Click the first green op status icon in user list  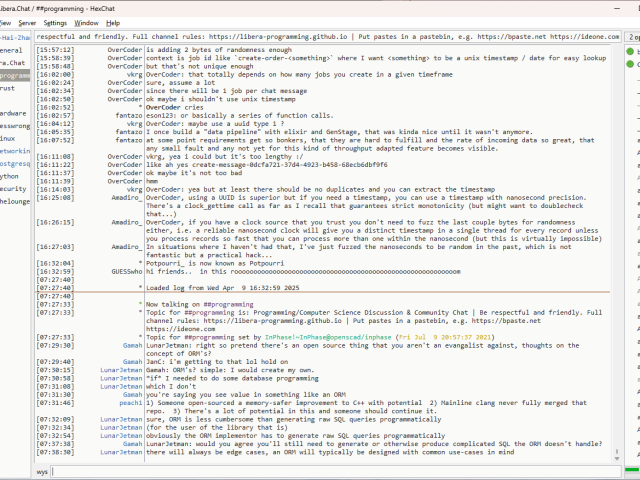[632, 49]
